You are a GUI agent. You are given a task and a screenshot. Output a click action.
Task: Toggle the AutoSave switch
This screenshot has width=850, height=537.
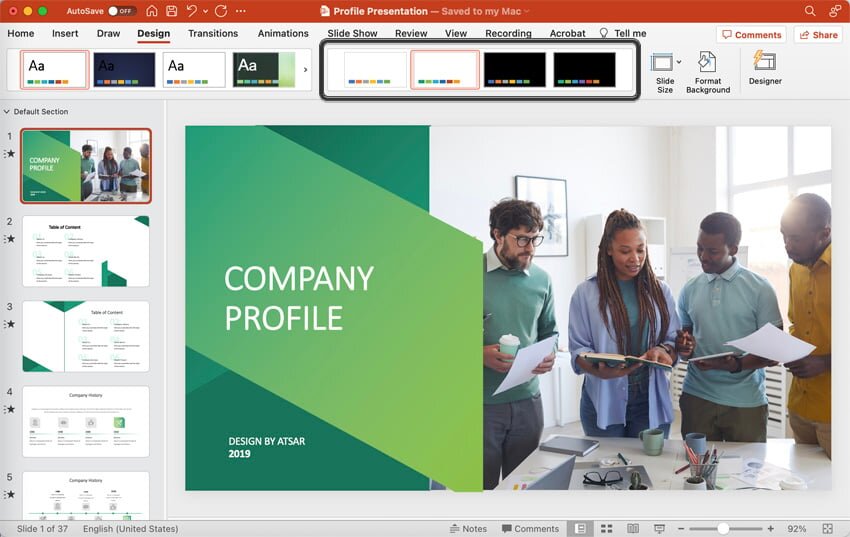click(121, 11)
